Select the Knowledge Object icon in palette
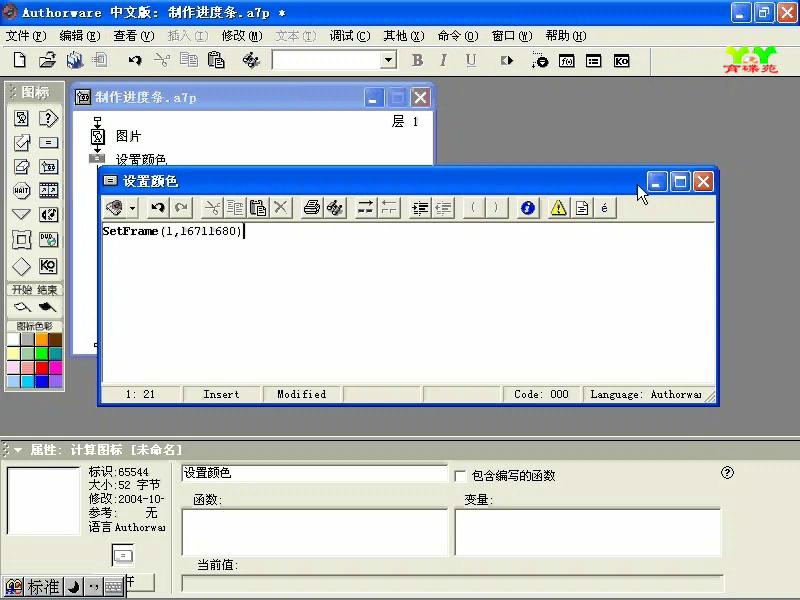 [x=48, y=266]
